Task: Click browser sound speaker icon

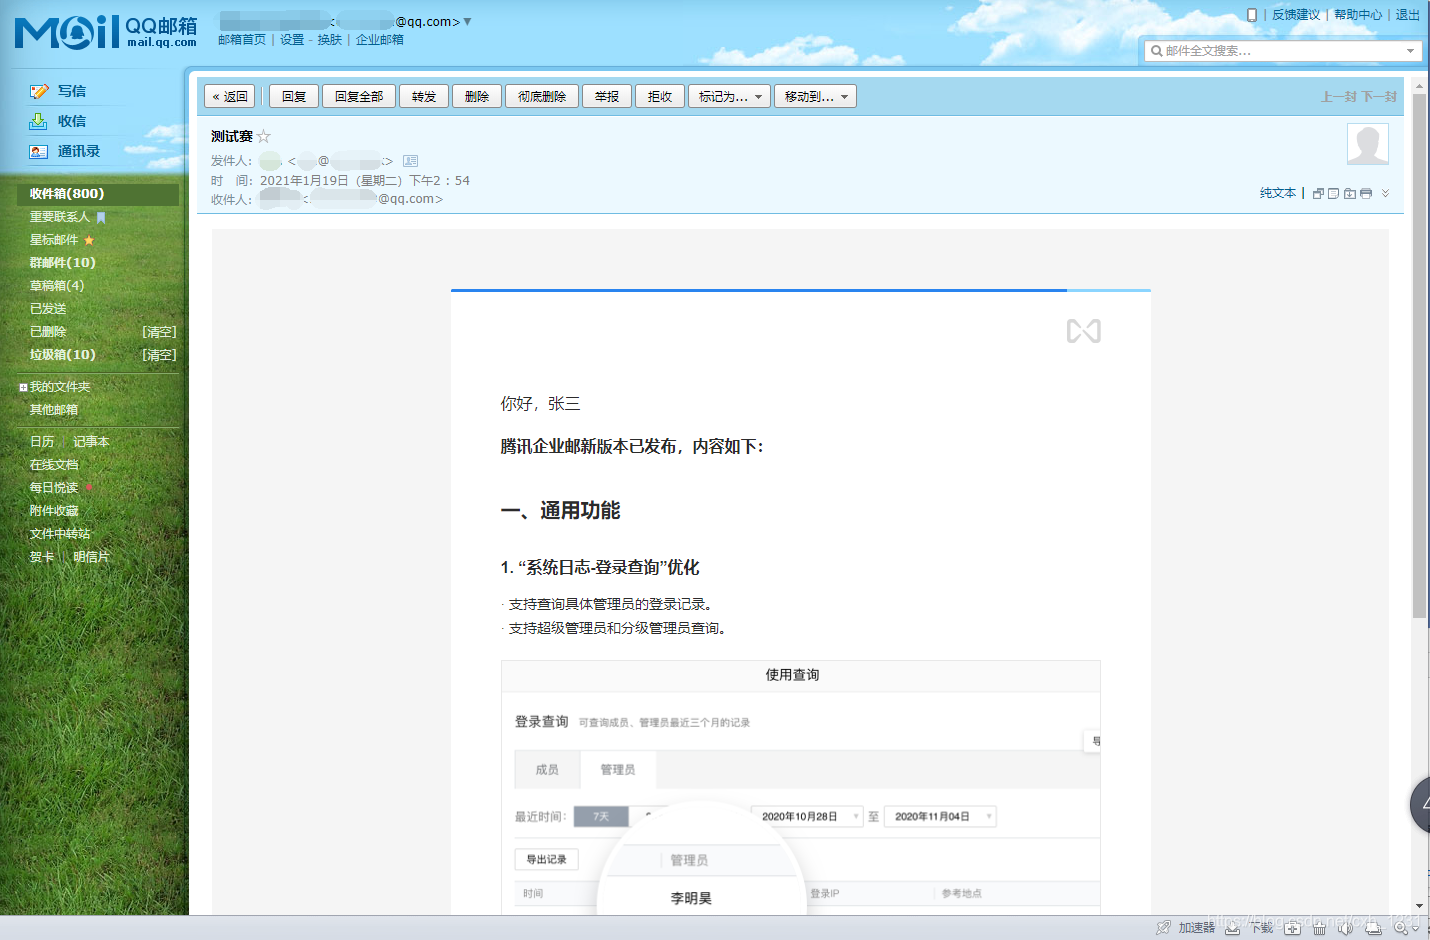Action: coord(1345,928)
